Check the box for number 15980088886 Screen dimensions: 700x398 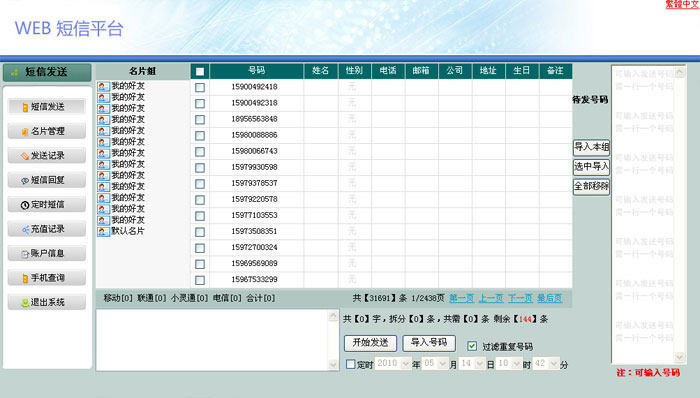point(200,136)
